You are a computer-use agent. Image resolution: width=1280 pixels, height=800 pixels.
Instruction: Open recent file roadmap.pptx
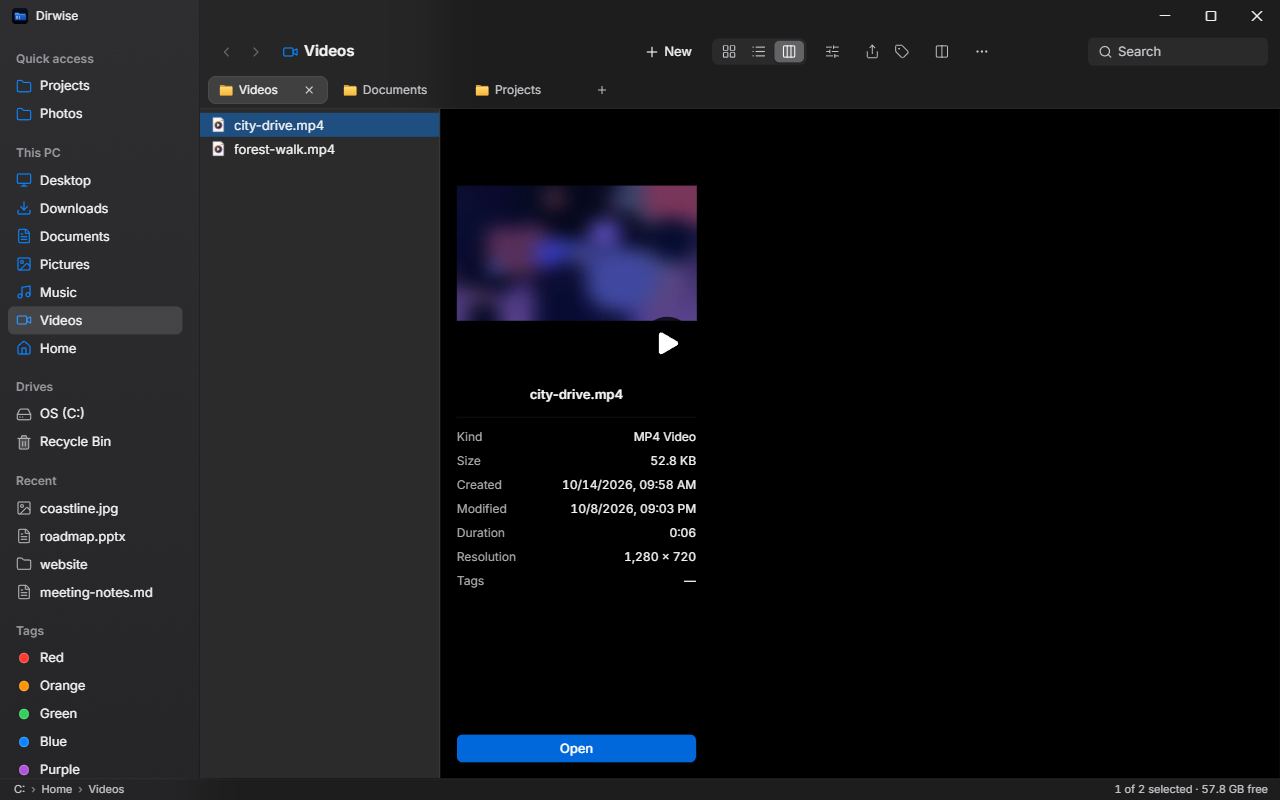click(x=95, y=536)
